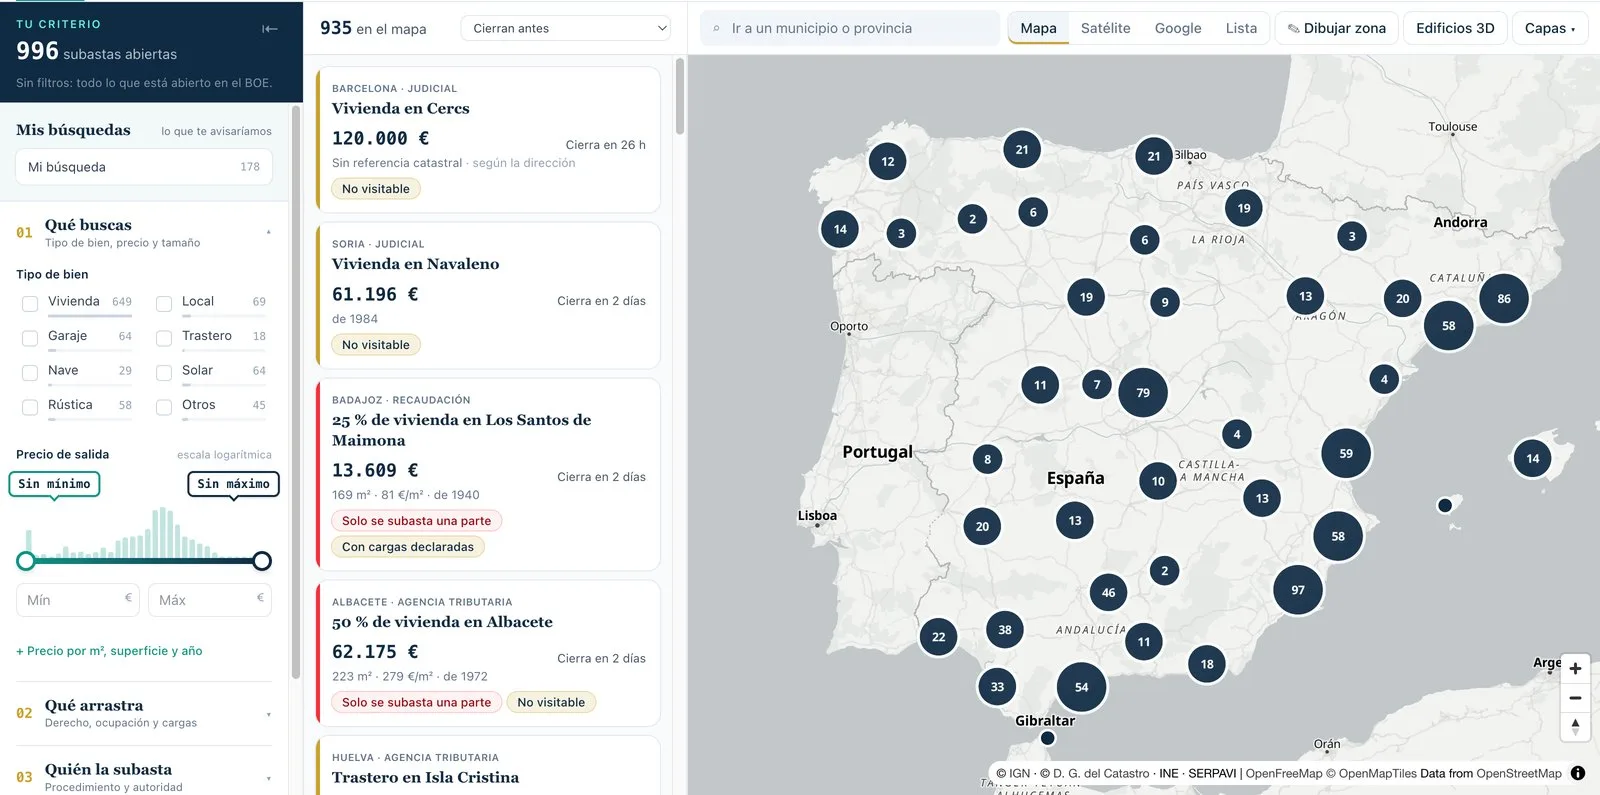The width and height of the screenshot is (1600, 795).
Task: Enable Edificios 3D view
Action: [x=1455, y=28]
